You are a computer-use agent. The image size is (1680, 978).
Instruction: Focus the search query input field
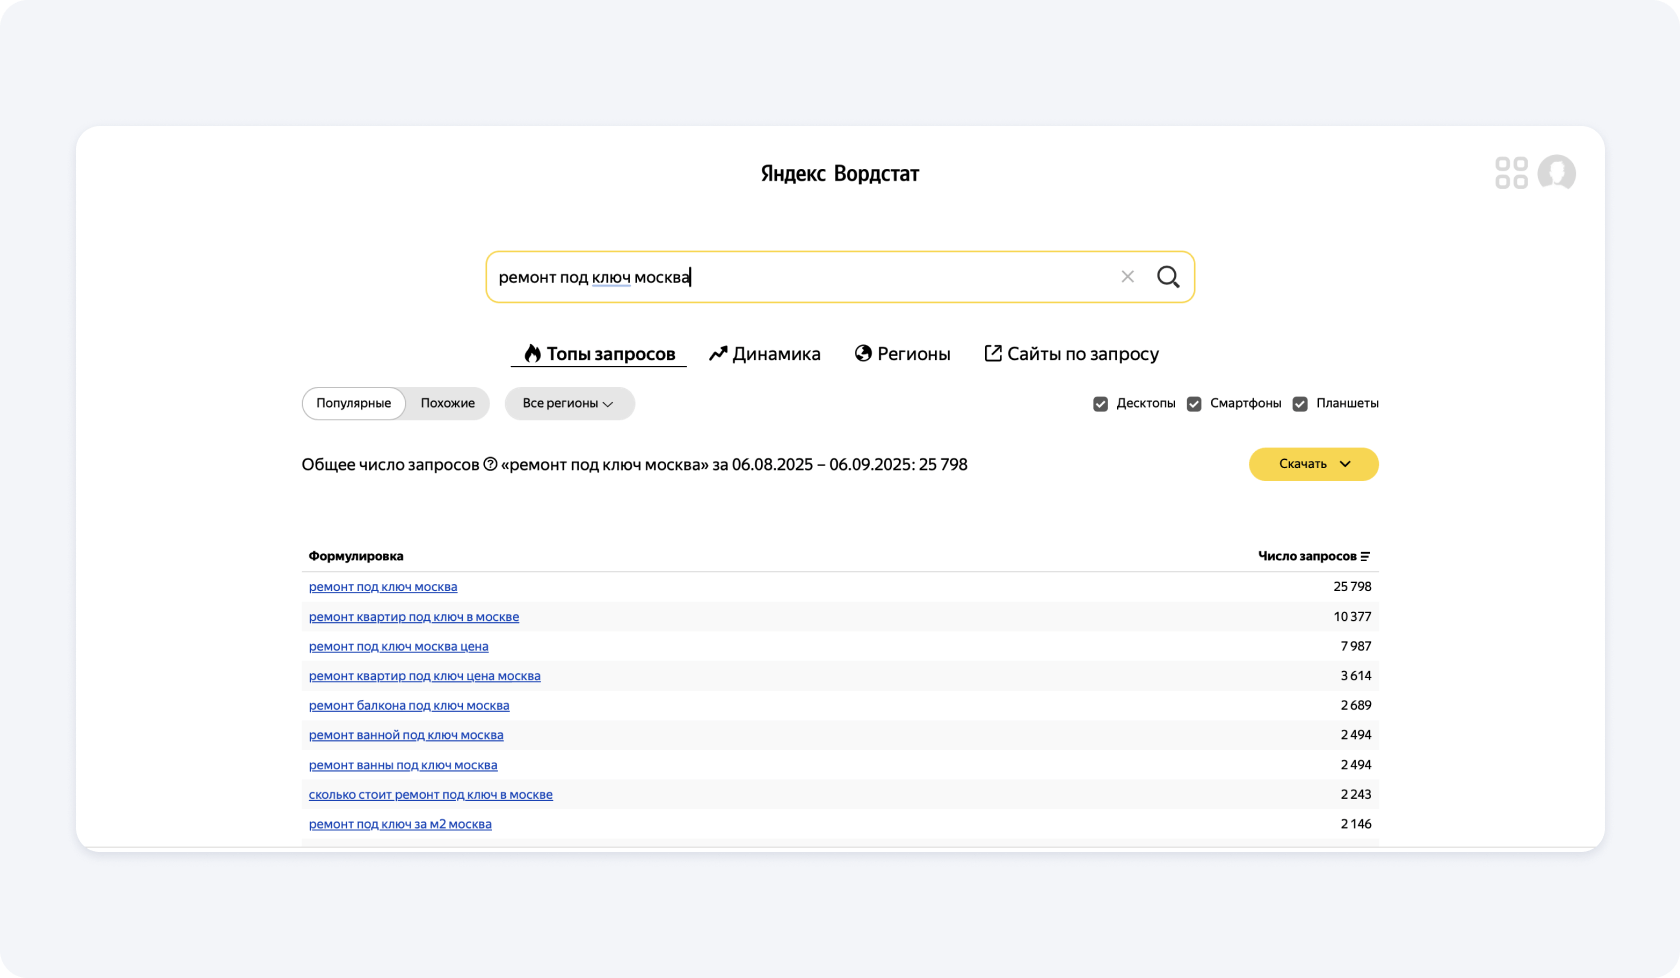[x=800, y=277]
